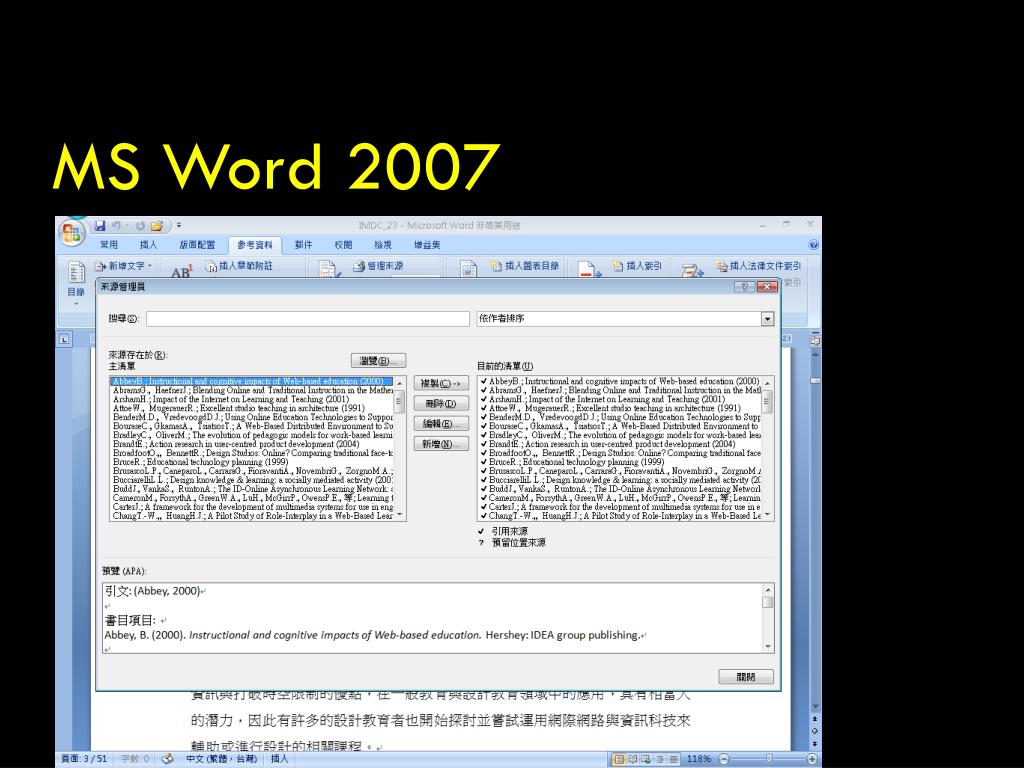Click the zoom out minus button

[x=724, y=759]
